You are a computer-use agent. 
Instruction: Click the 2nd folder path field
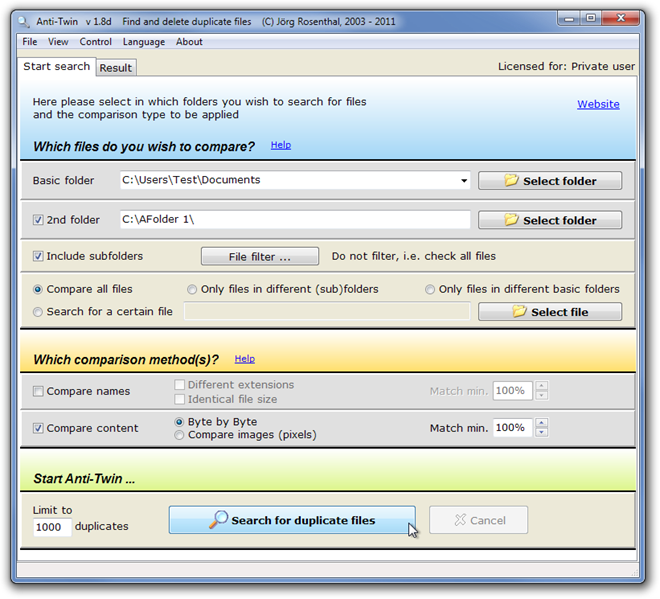pyautogui.click(x=295, y=220)
